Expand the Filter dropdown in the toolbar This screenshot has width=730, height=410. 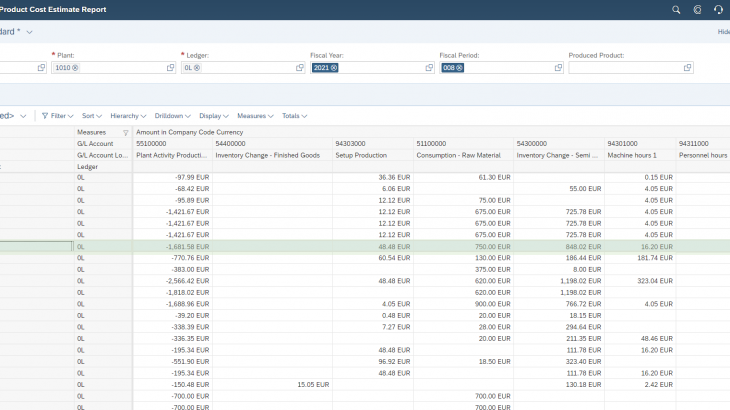(x=58, y=116)
